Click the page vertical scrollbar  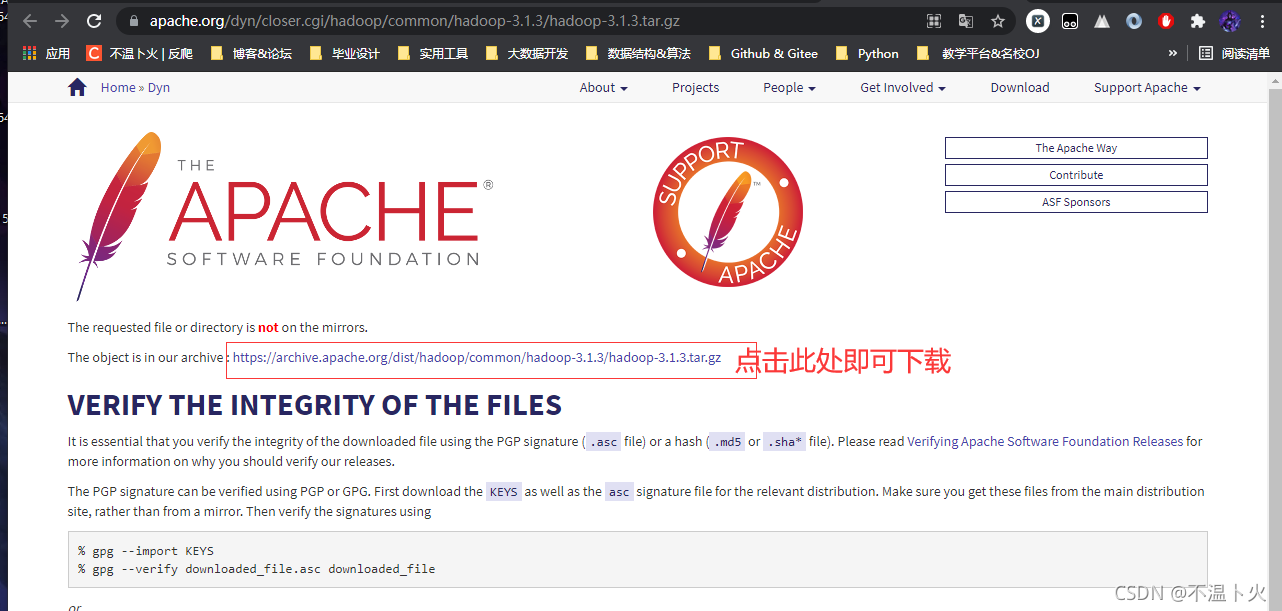pyautogui.click(x=1275, y=340)
